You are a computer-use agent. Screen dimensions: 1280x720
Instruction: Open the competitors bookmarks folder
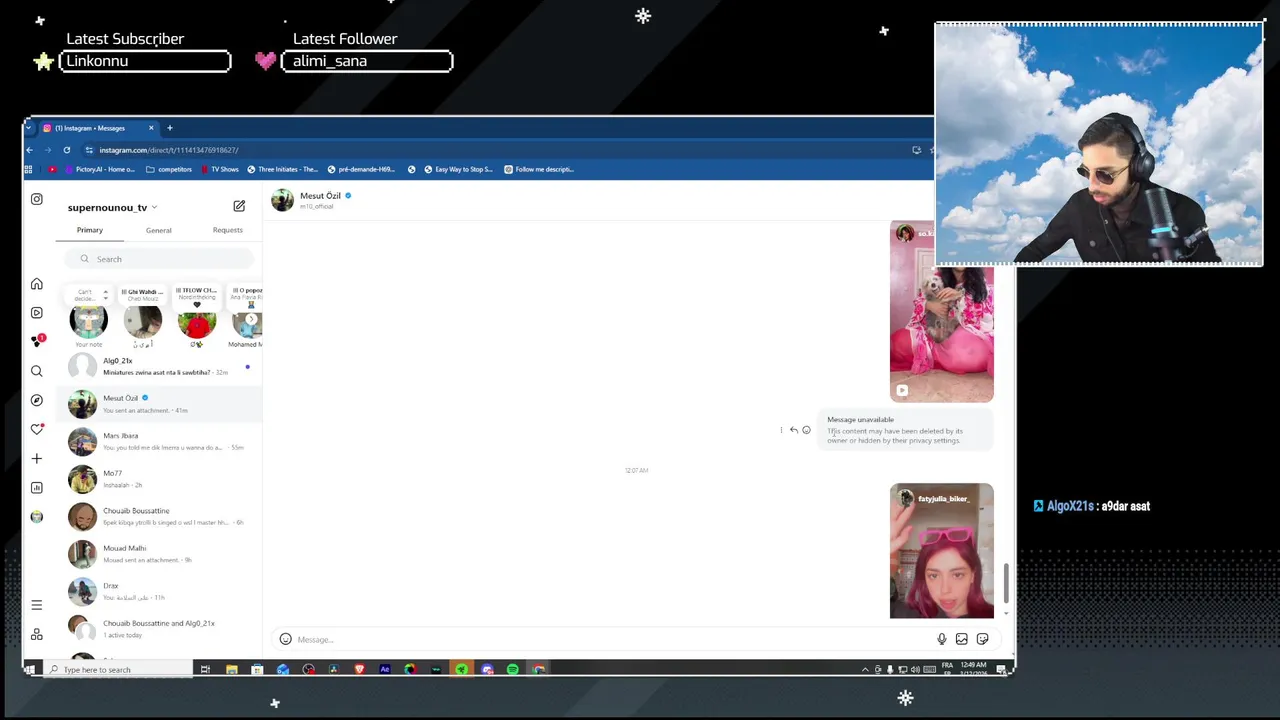(169, 169)
